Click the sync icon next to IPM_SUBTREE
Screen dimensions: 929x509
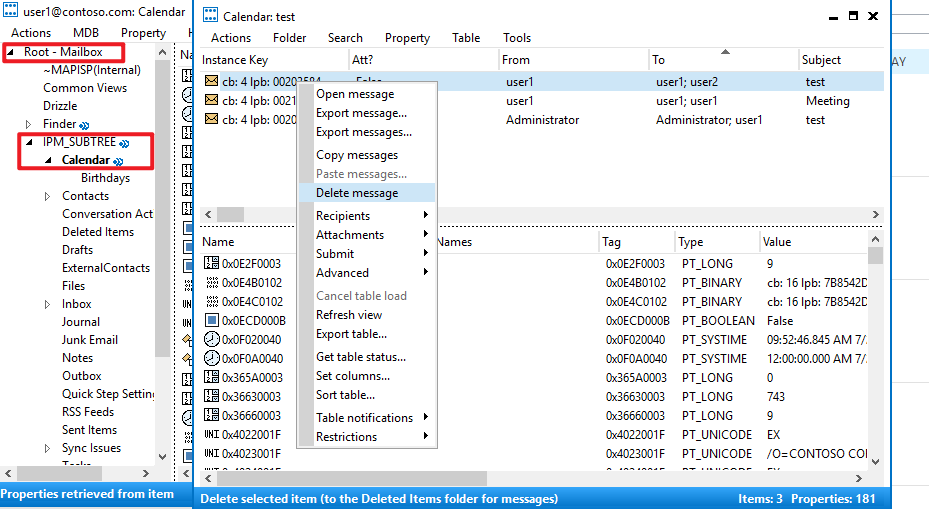(x=124, y=143)
